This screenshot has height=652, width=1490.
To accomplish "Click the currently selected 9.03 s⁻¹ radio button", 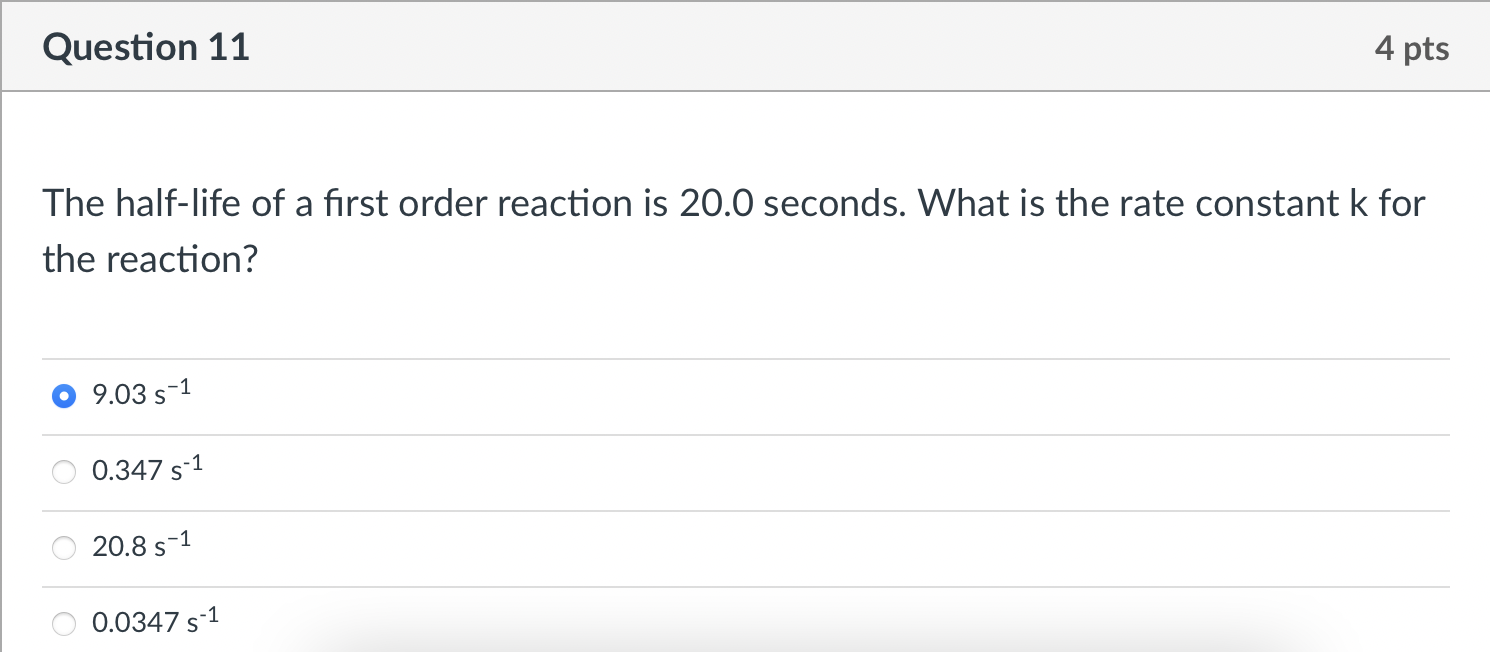I will 63,396.
